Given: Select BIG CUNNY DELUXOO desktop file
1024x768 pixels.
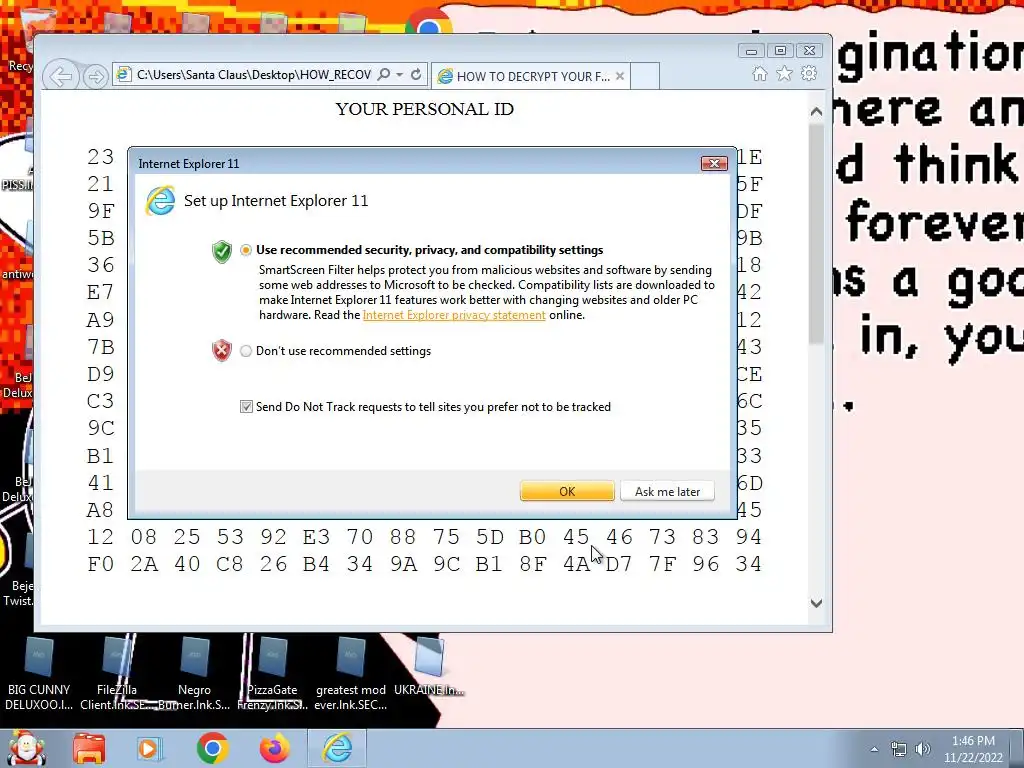Looking at the screenshot, I should pyautogui.click(x=39, y=675).
